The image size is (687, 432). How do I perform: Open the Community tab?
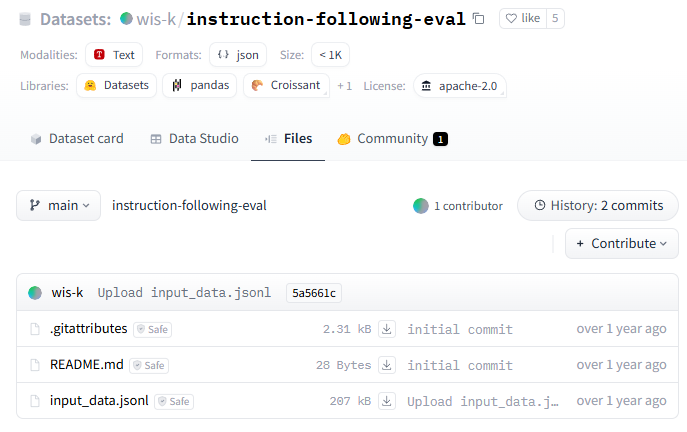pos(392,139)
